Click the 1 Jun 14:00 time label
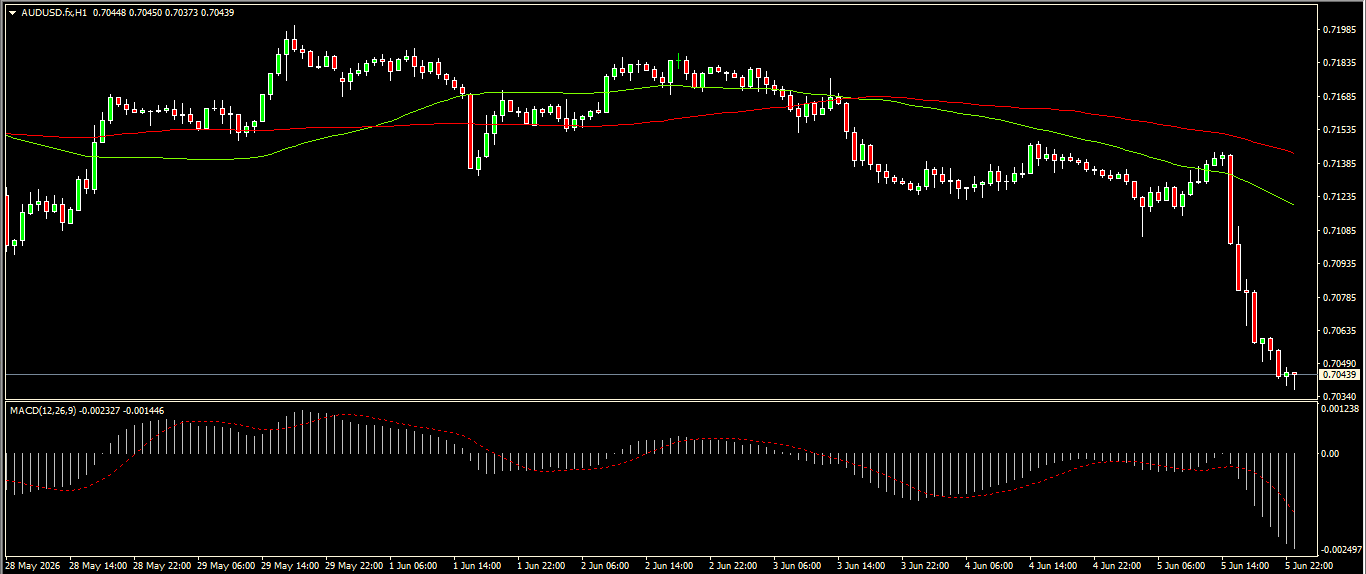Screen dimensions: 1366x574 pyautogui.click(x=478, y=566)
